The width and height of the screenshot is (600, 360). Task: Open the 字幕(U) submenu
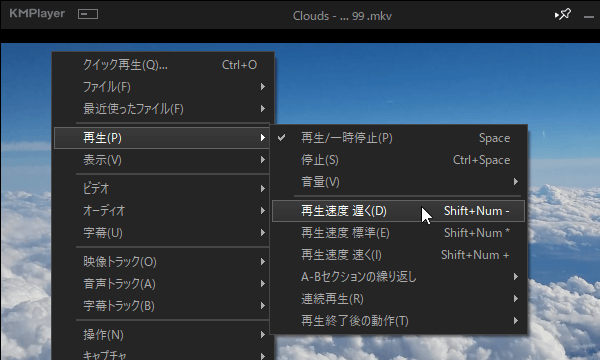[162, 233]
